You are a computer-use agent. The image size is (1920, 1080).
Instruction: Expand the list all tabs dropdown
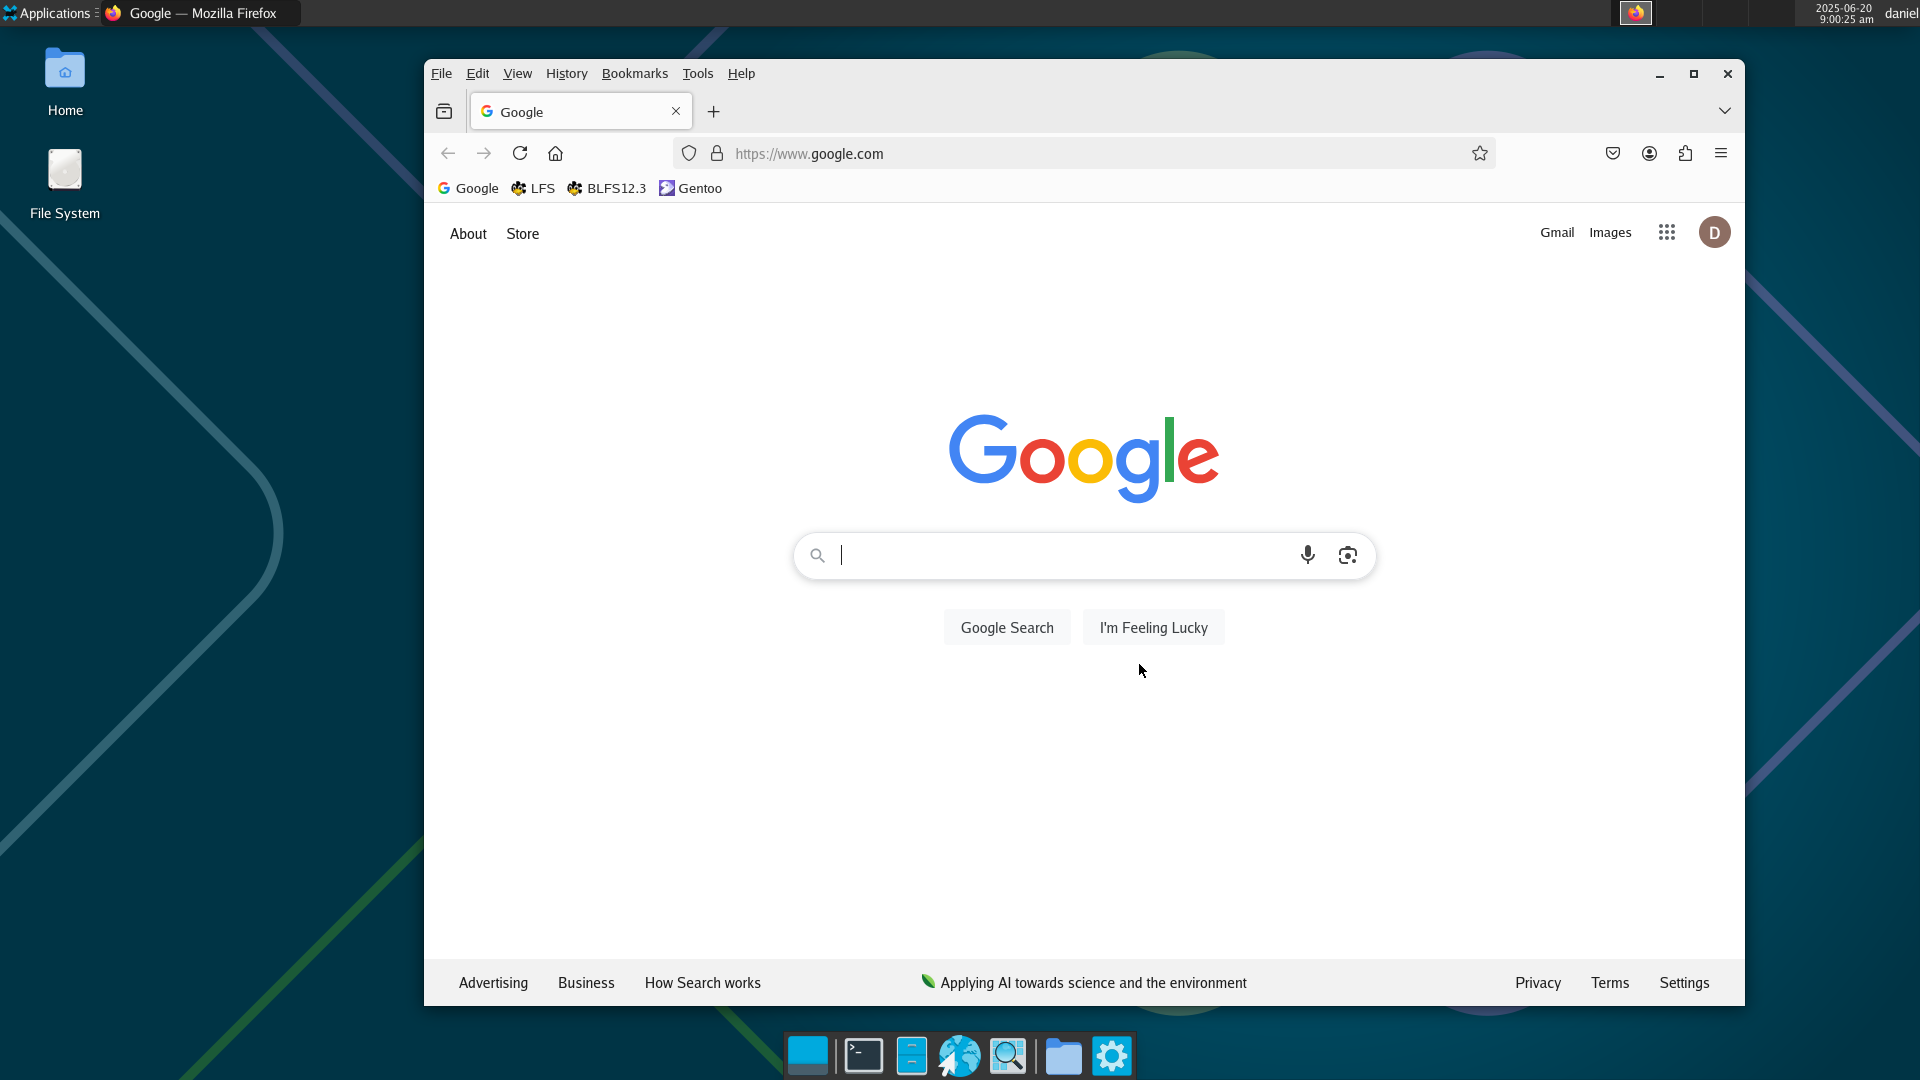pyautogui.click(x=1725, y=110)
